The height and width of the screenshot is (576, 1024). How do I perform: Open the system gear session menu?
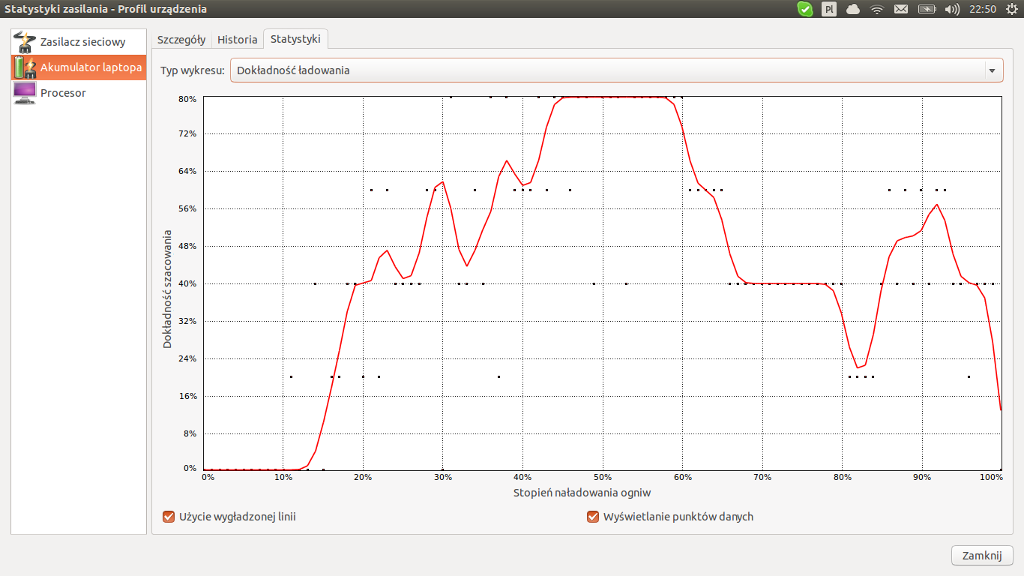coord(1011,9)
